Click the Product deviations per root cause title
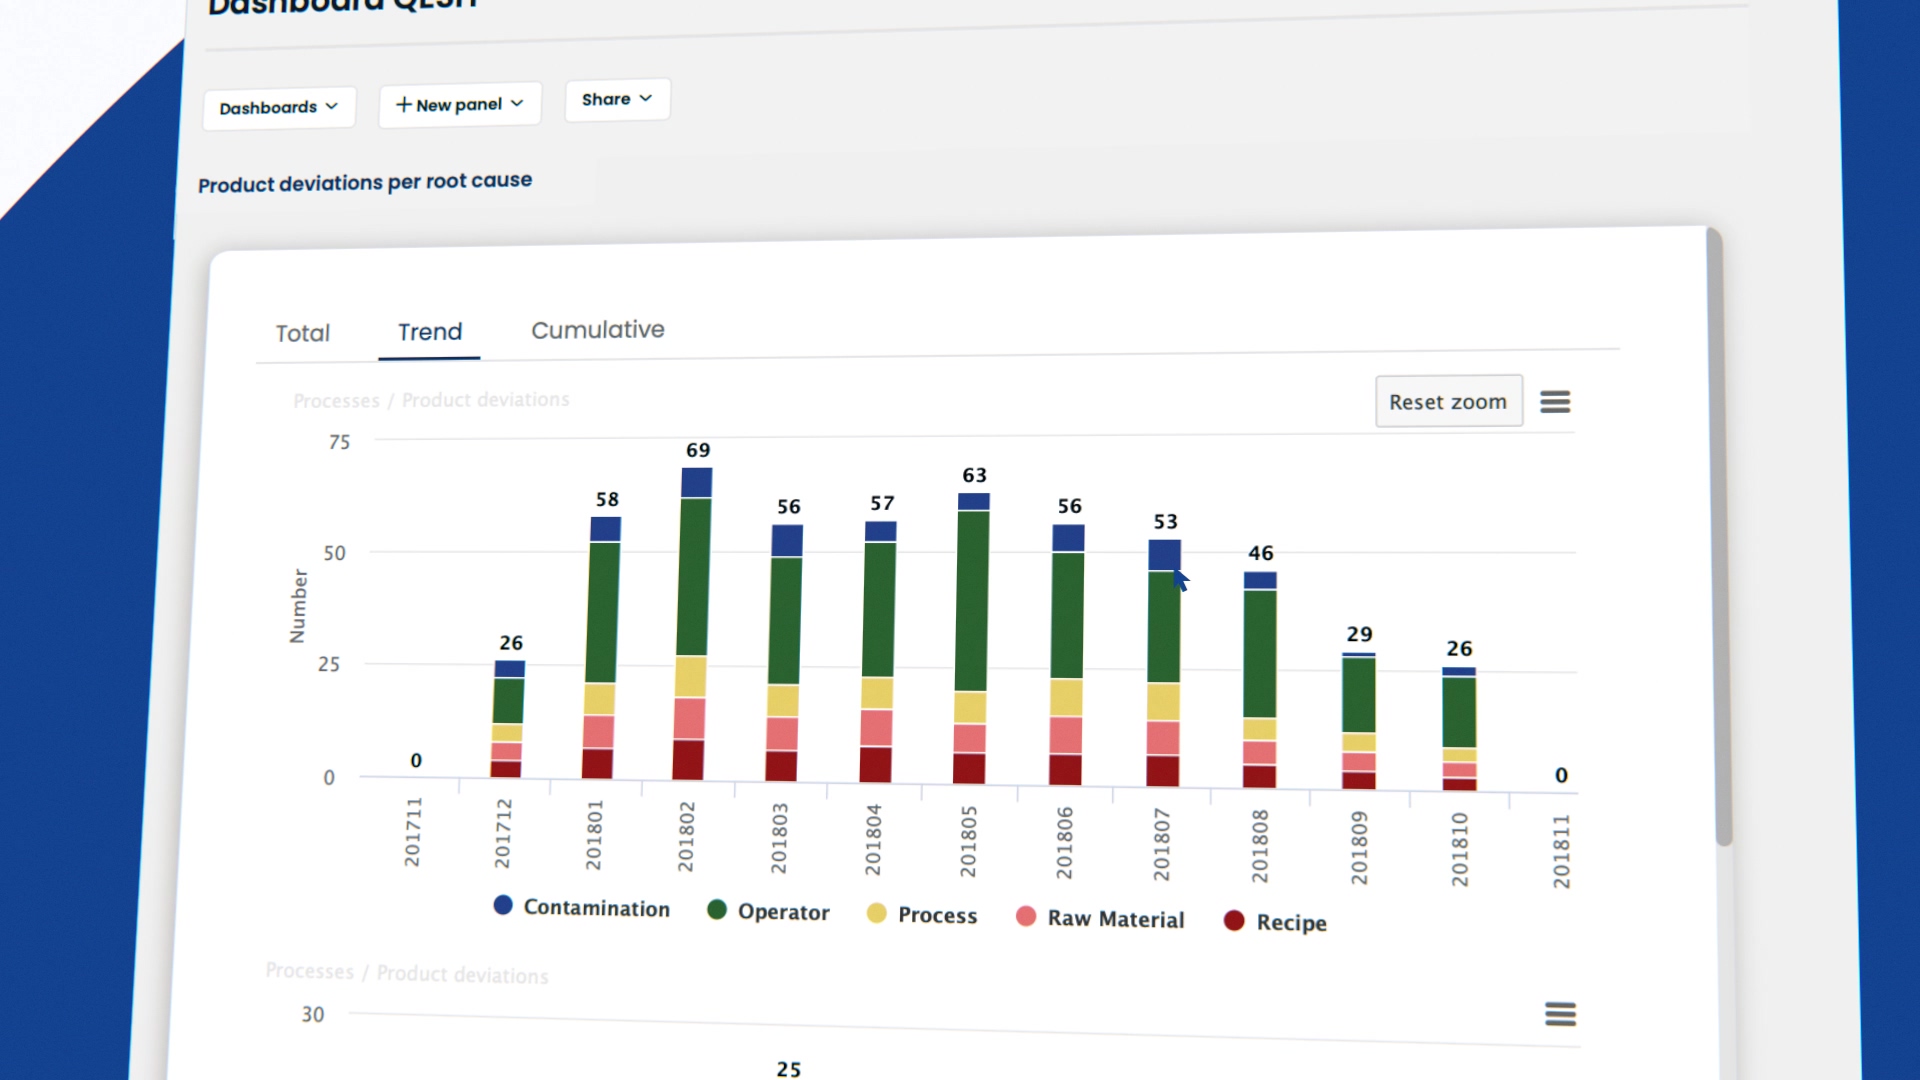 [365, 182]
